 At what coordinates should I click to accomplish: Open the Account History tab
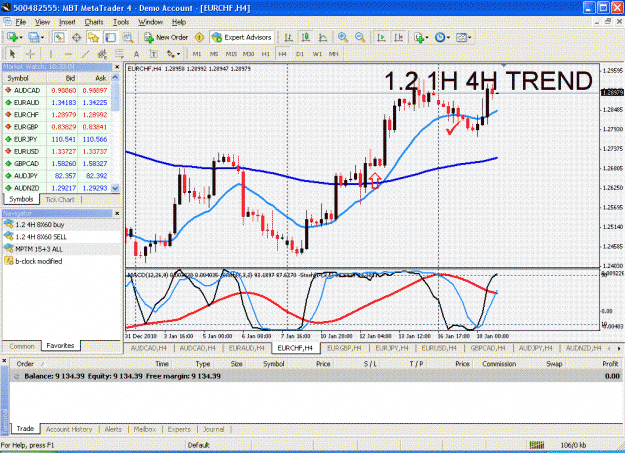69,429
